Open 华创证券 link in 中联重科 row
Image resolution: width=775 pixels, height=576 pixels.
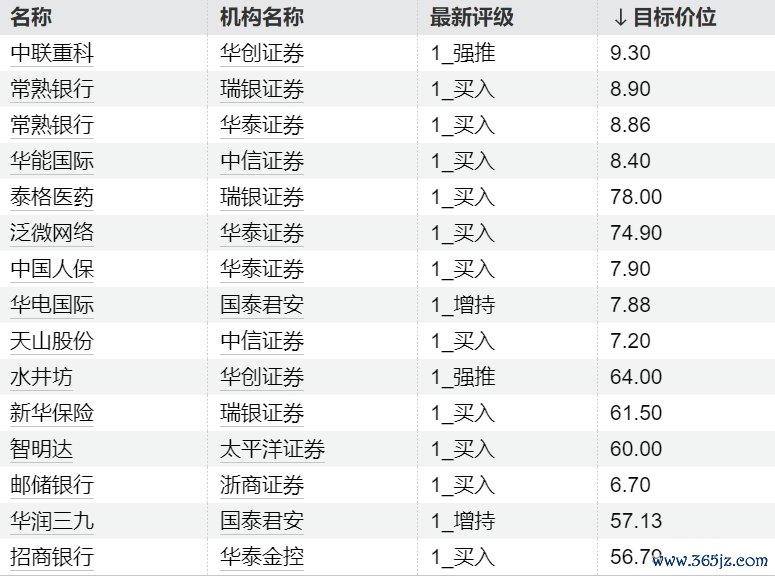pyautogui.click(x=261, y=53)
